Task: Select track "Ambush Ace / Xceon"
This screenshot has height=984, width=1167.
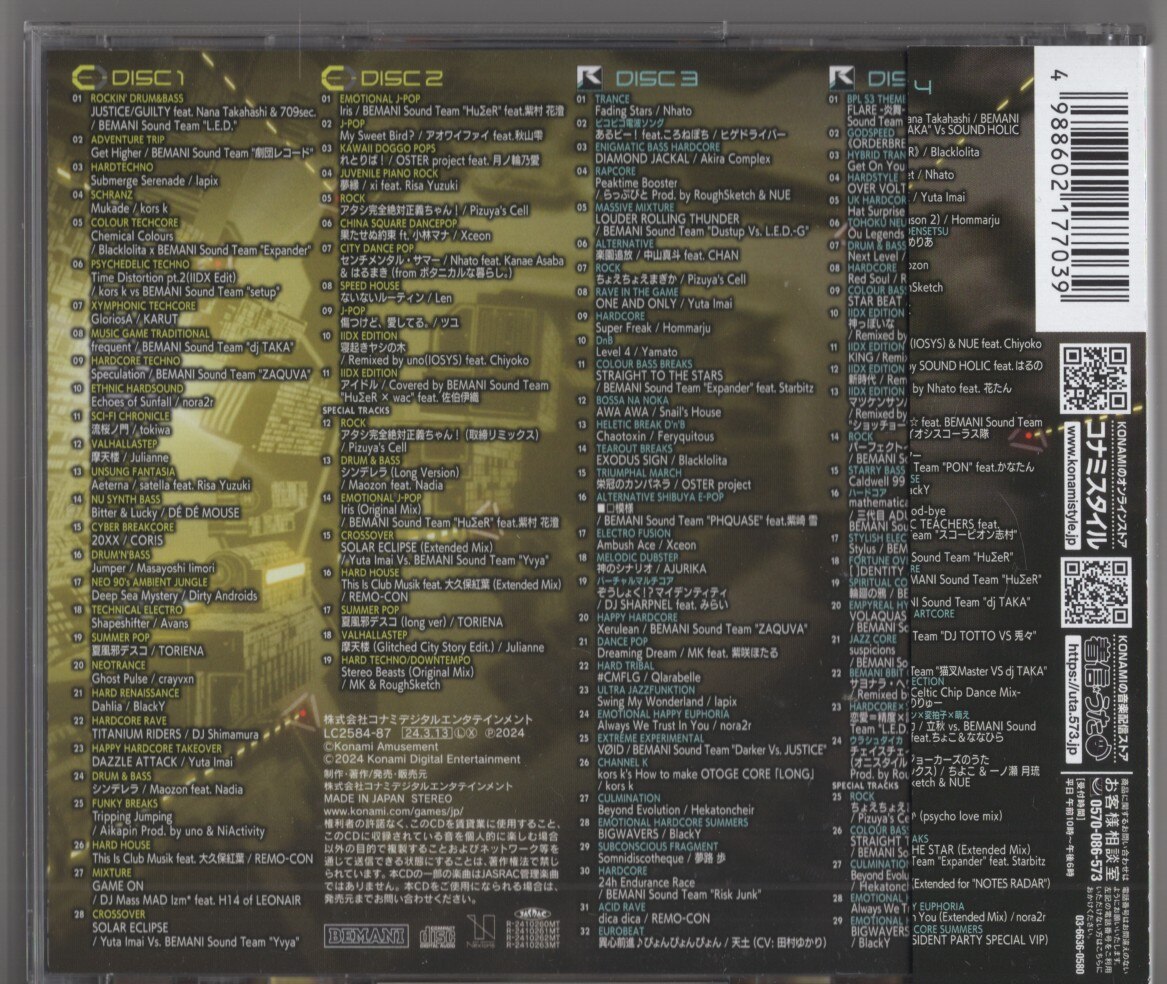Action: [x=646, y=546]
